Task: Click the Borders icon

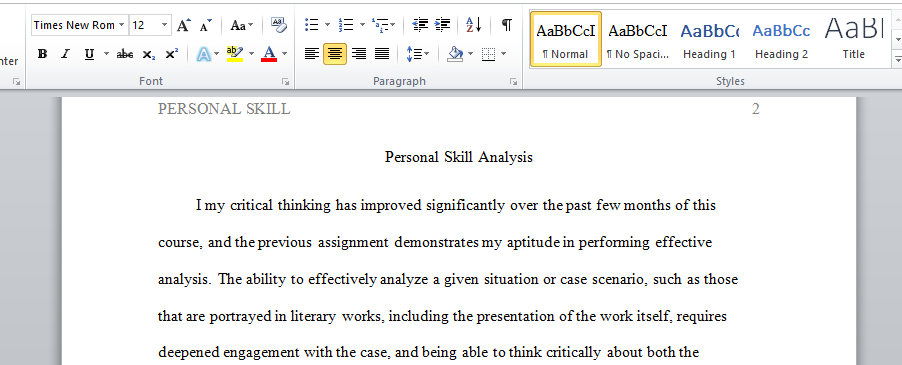Action: [x=488, y=55]
